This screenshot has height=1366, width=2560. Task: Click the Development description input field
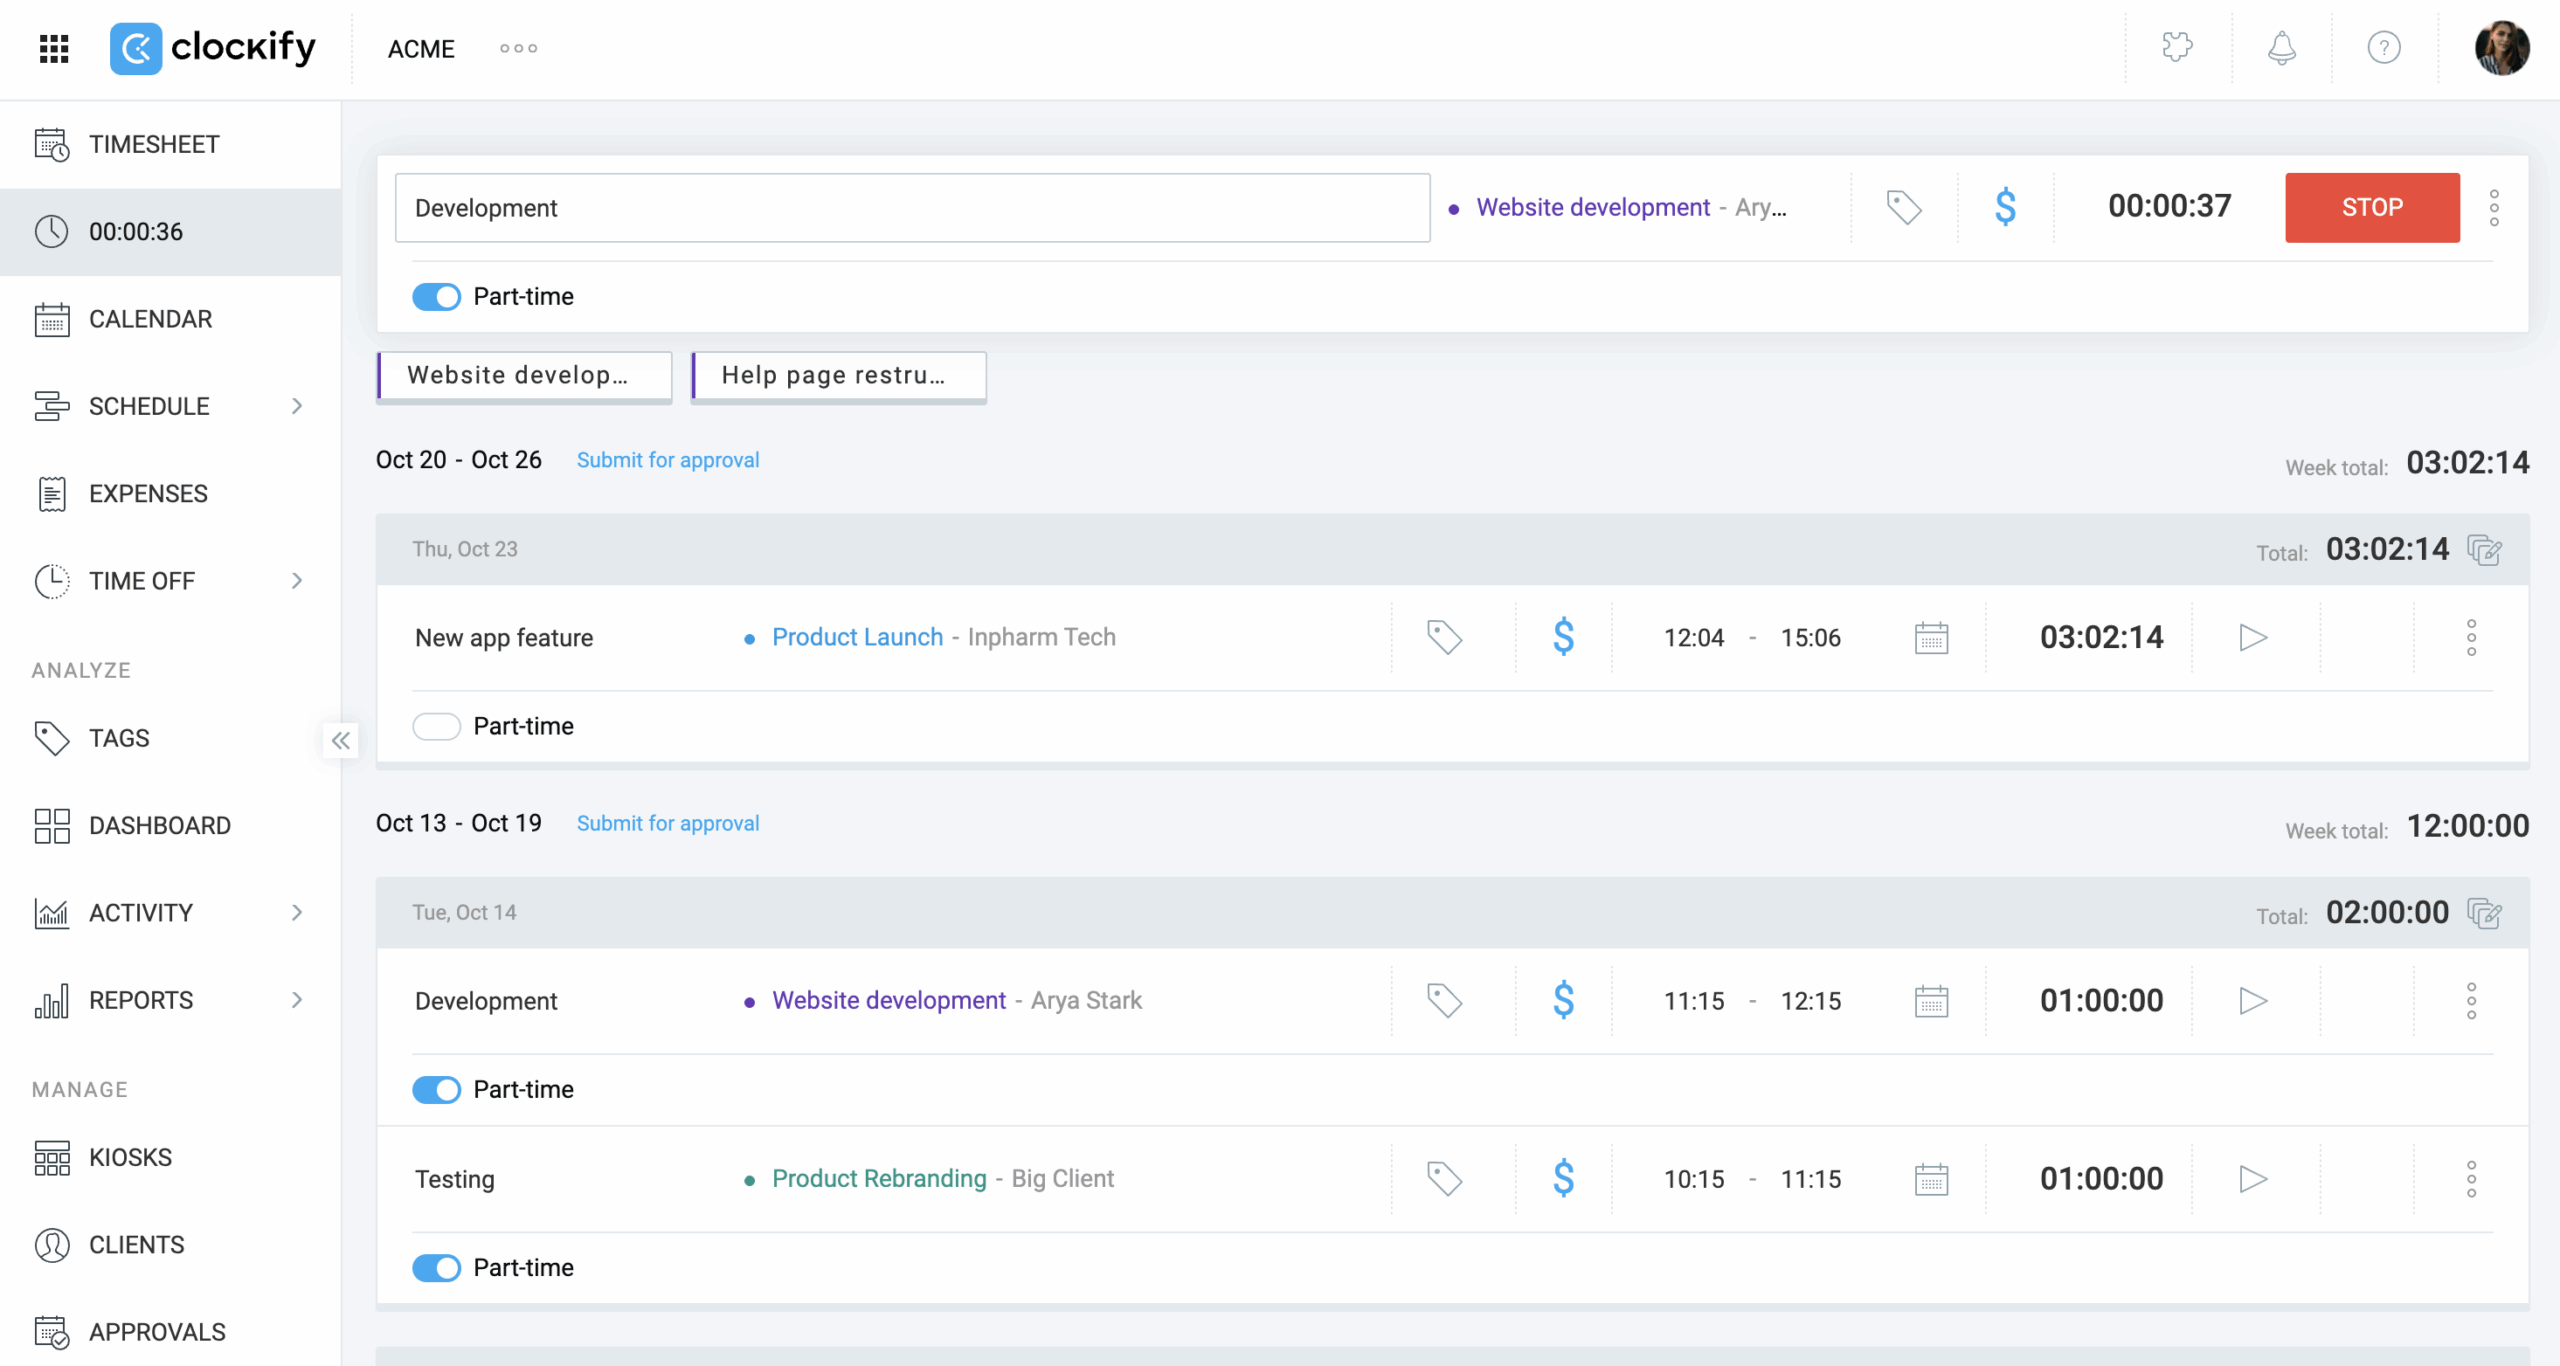(x=911, y=208)
